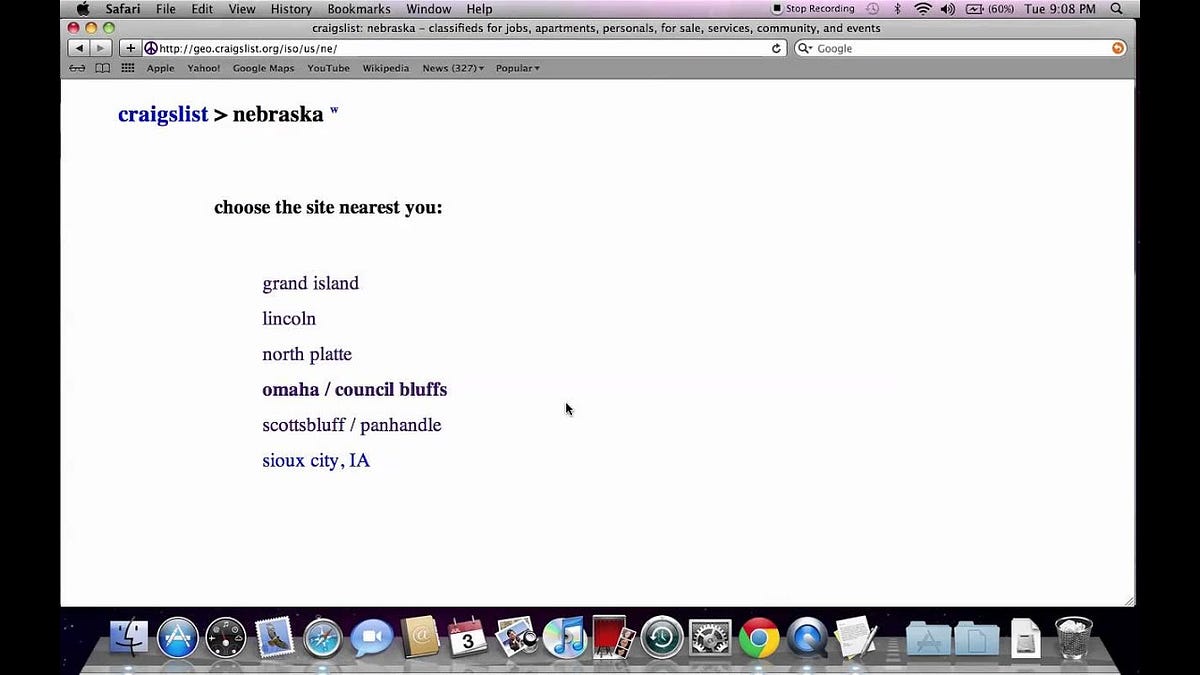The width and height of the screenshot is (1200, 675).
Task: Reload the page with the refresh arrow
Action: pos(776,48)
